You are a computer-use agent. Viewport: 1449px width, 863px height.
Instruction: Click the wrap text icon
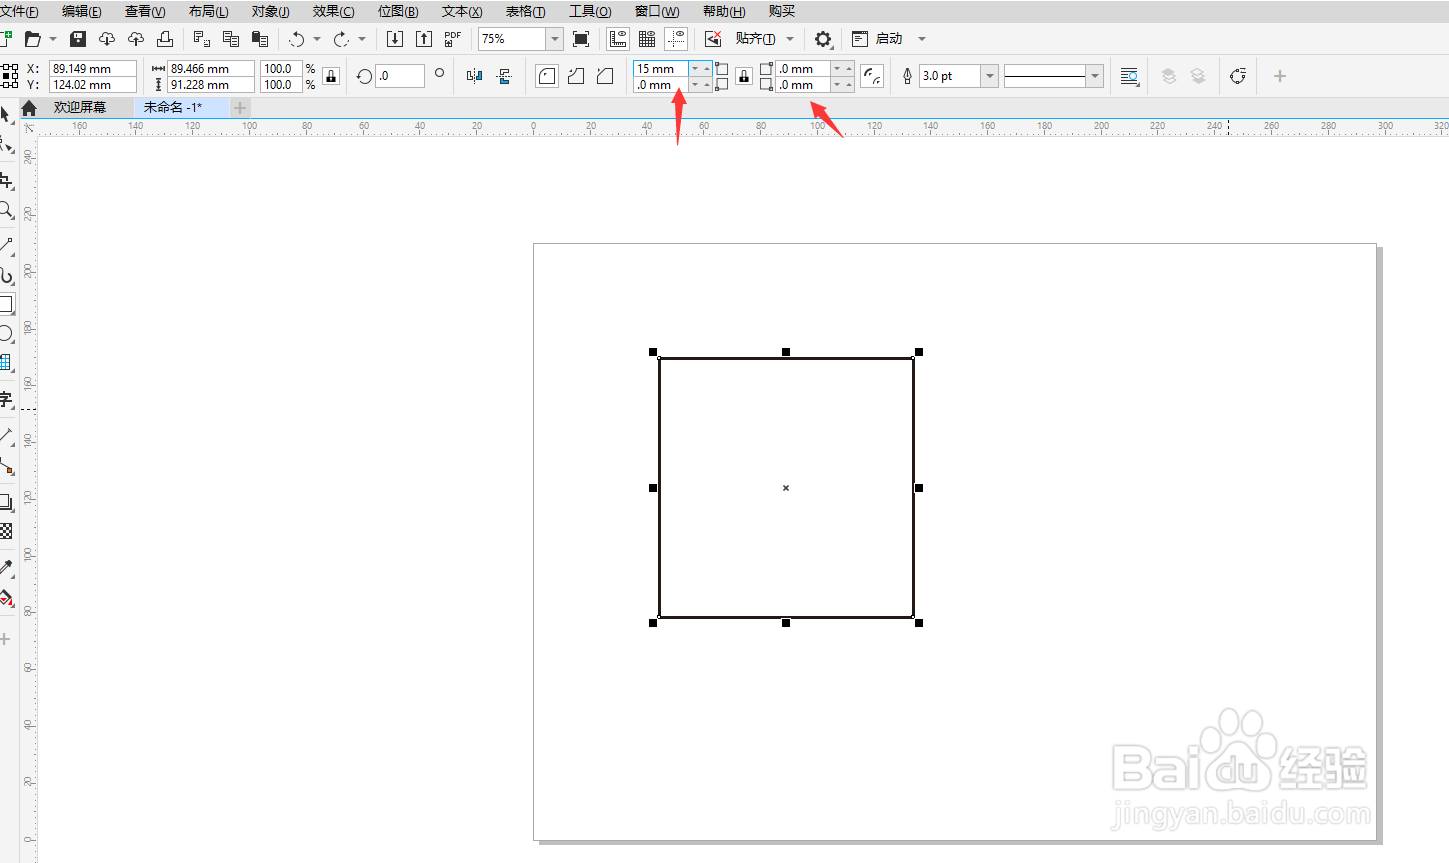tap(1130, 76)
